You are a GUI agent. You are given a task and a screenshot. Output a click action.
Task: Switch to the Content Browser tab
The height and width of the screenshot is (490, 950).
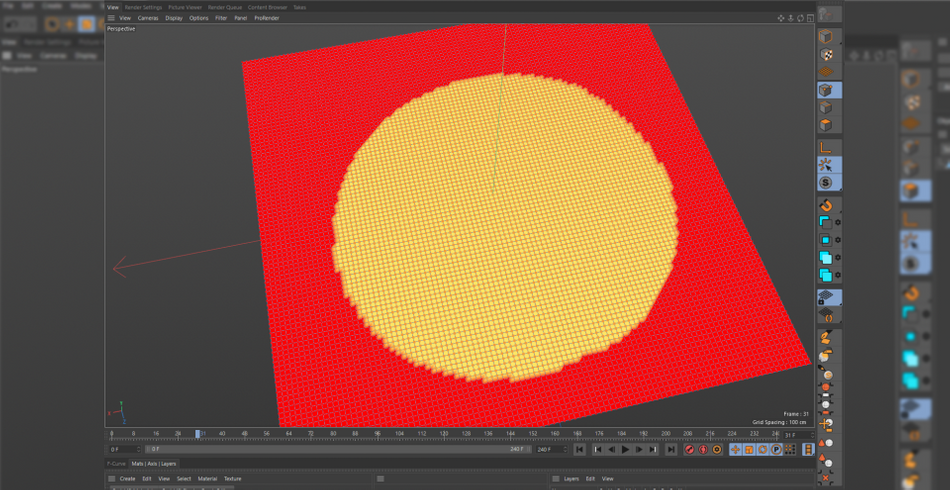point(268,7)
